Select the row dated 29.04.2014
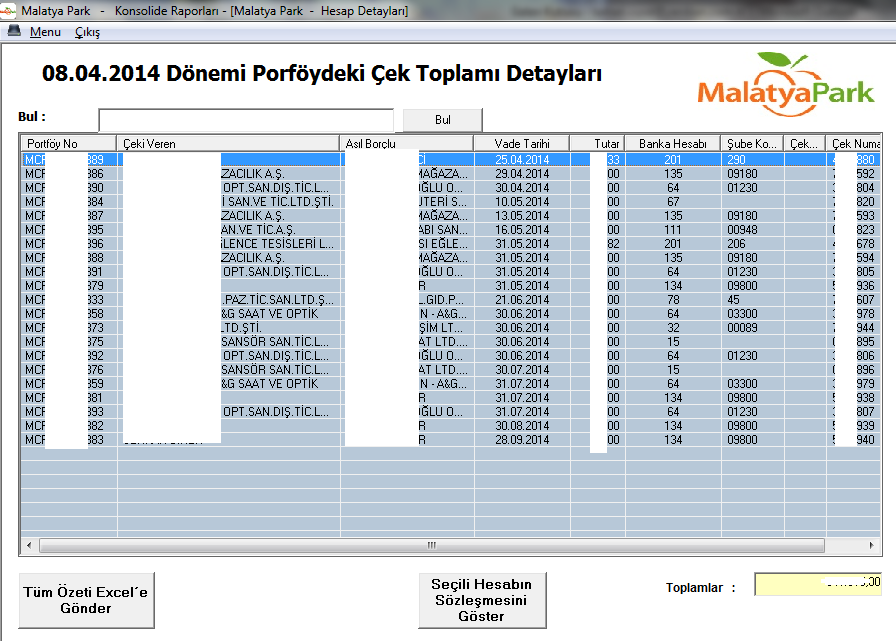The height and width of the screenshot is (641, 896). pos(450,174)
